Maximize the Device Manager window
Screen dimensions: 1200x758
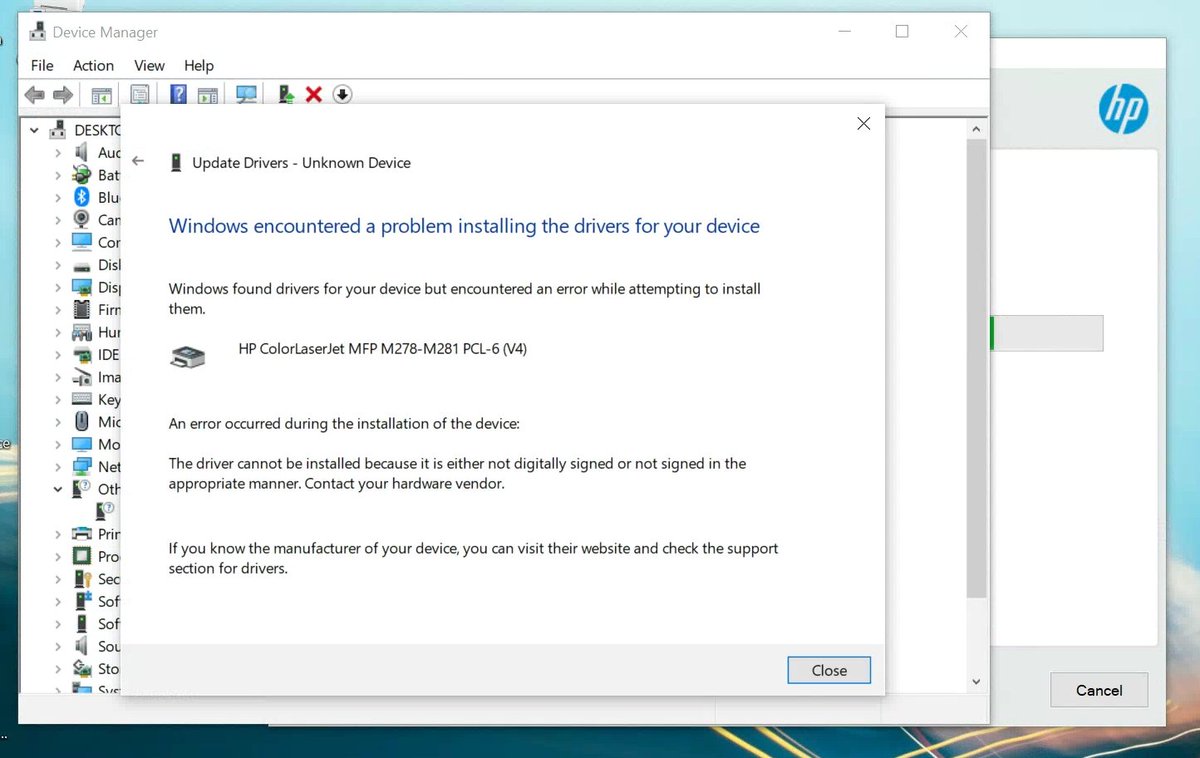pos(902,32)
